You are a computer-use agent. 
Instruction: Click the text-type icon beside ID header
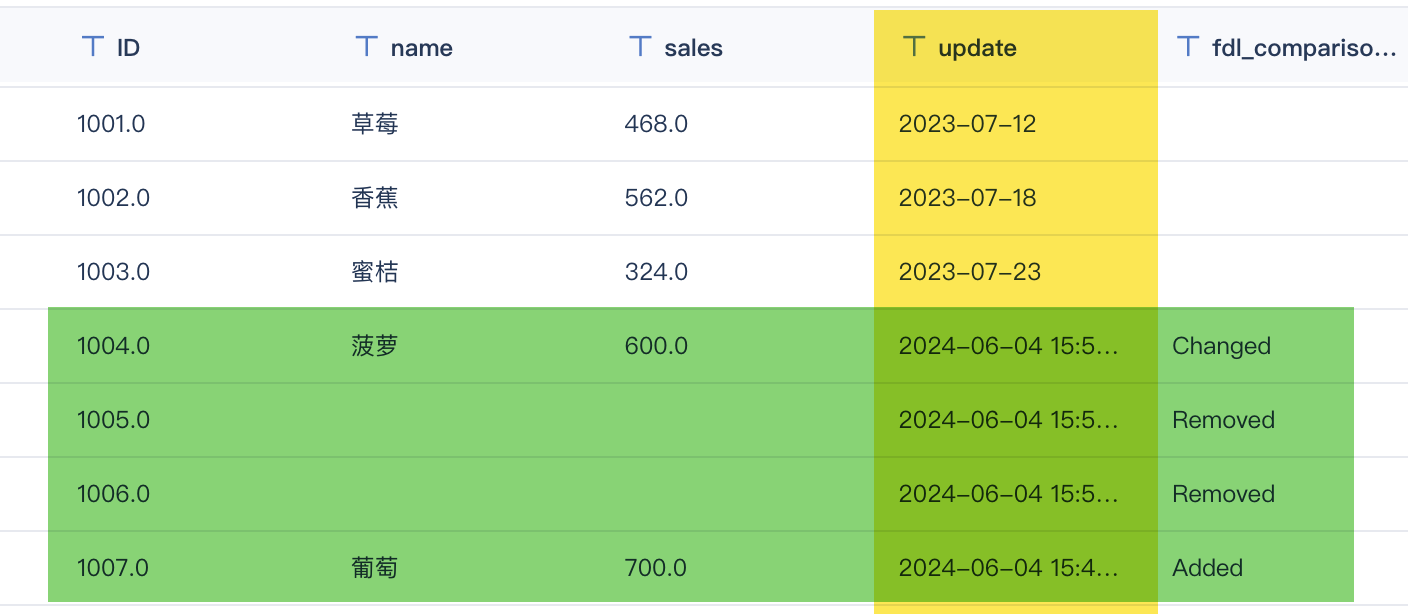[93, 47]
